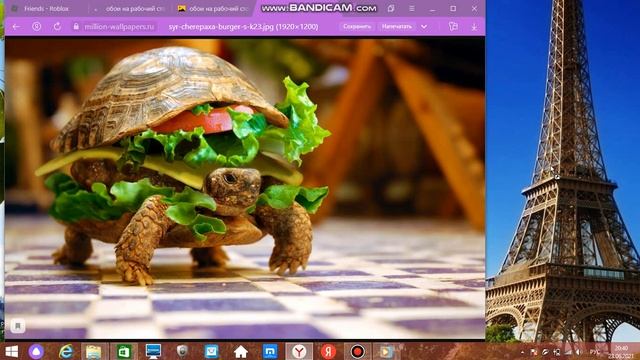Launch Alice voice assistant from taskbar
This screenshot has height=360, width=640.
coord(36,351)
